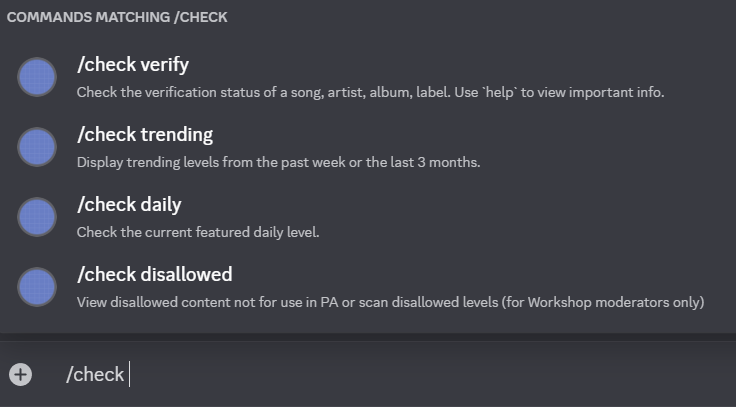
Task: Click the typed /check text in message box
Action: click(95, 374)
